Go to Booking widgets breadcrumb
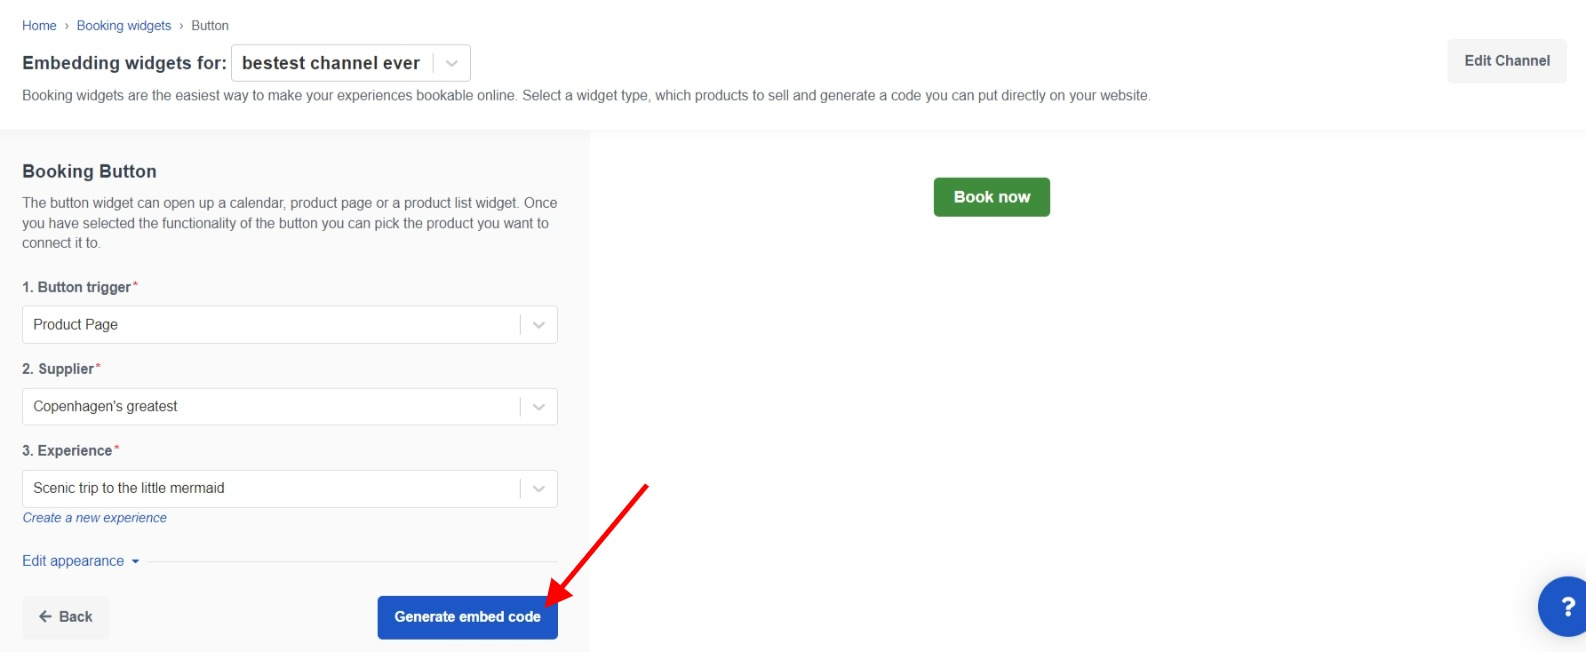Viewport: 1586px width, 652px height. (123, 25)
